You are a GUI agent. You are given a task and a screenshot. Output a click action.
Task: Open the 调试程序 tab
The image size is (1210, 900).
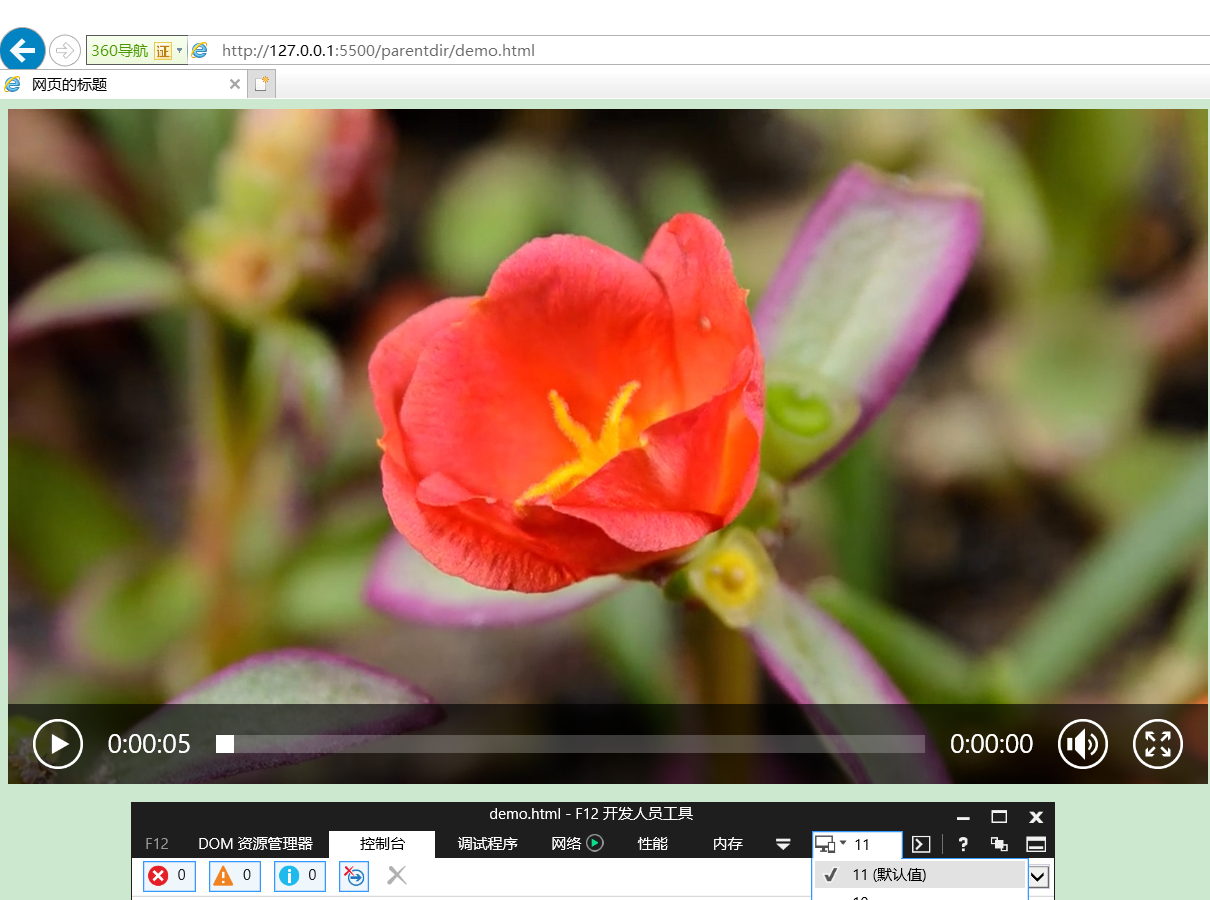point(487,844)
